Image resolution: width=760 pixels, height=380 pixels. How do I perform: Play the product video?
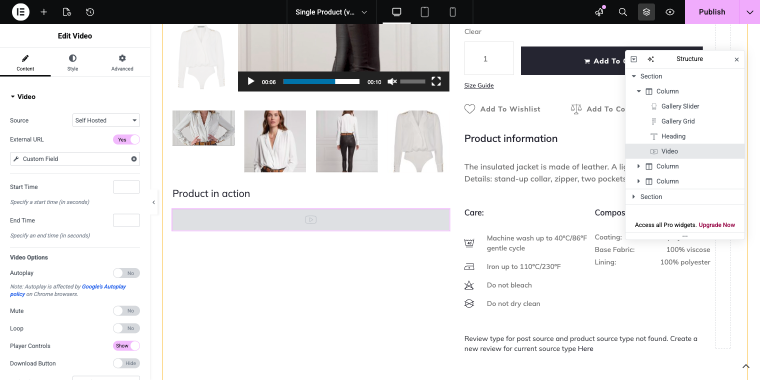(251, 81)
